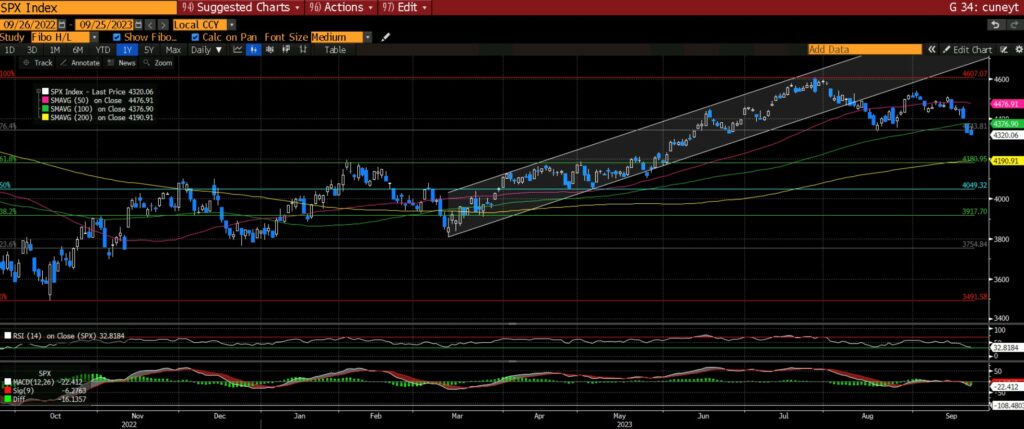Click the Table view button
1024x429 pixels.
(334, 49)
